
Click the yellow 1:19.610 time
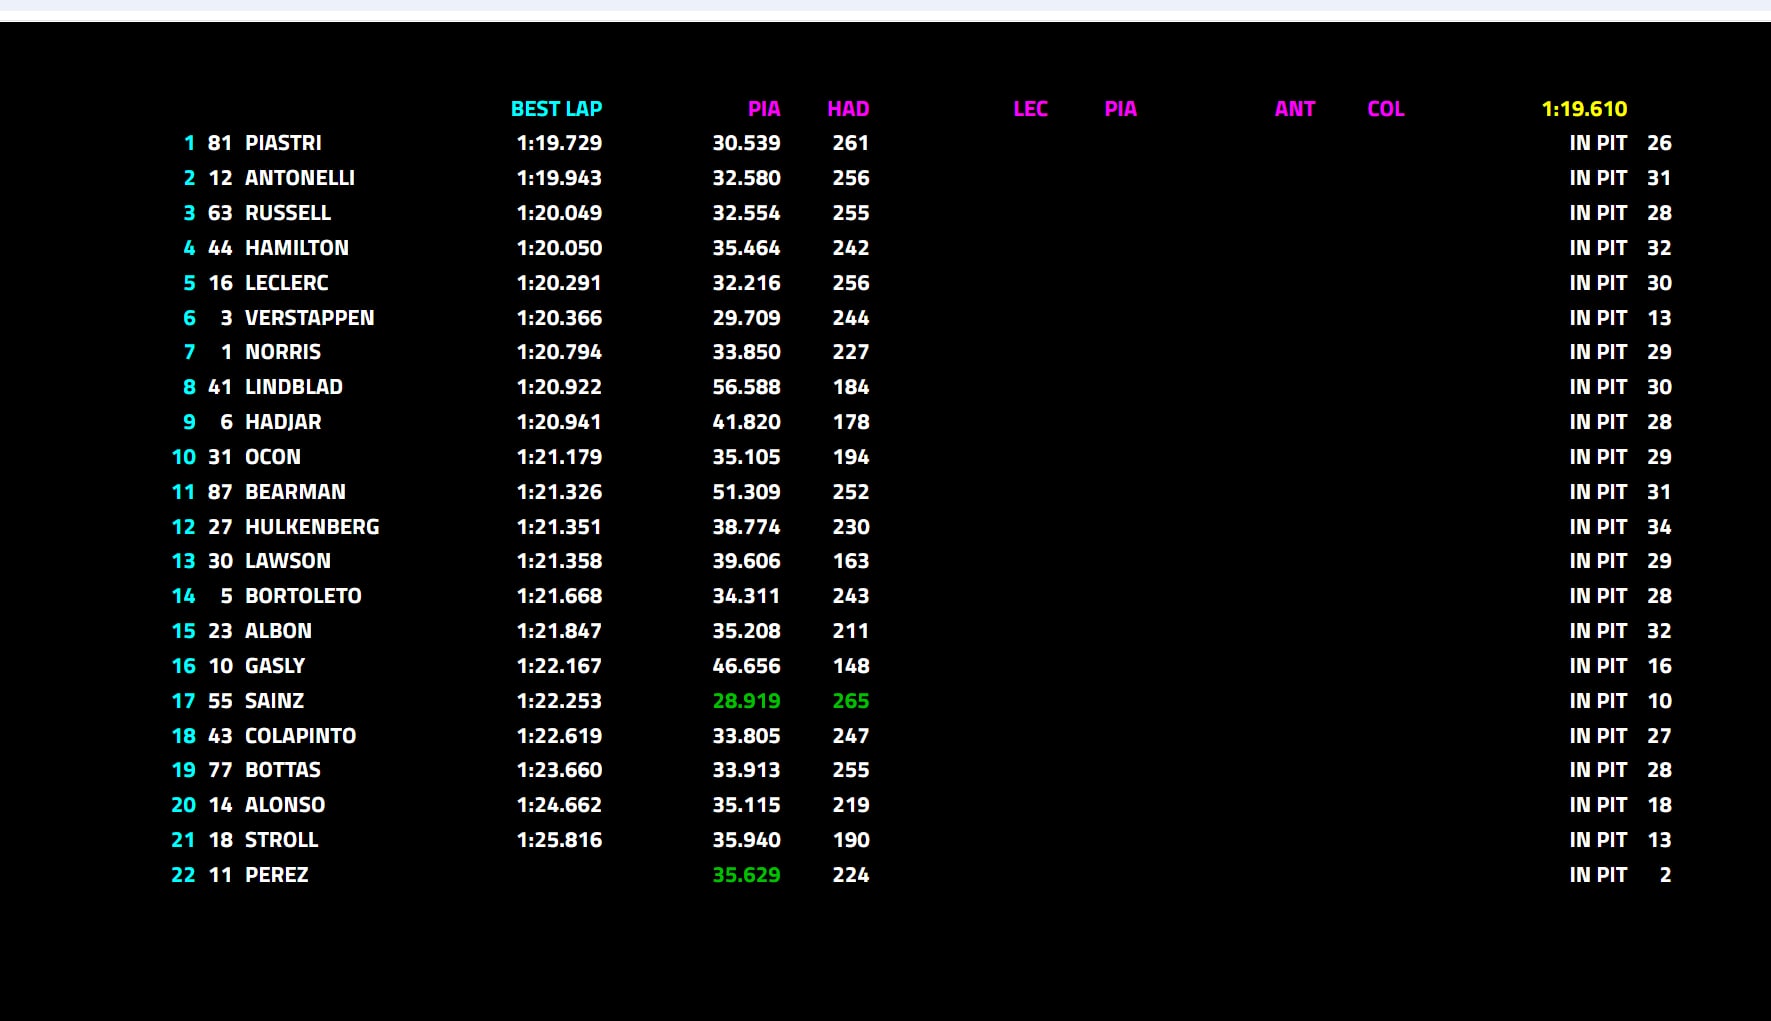1584,109
